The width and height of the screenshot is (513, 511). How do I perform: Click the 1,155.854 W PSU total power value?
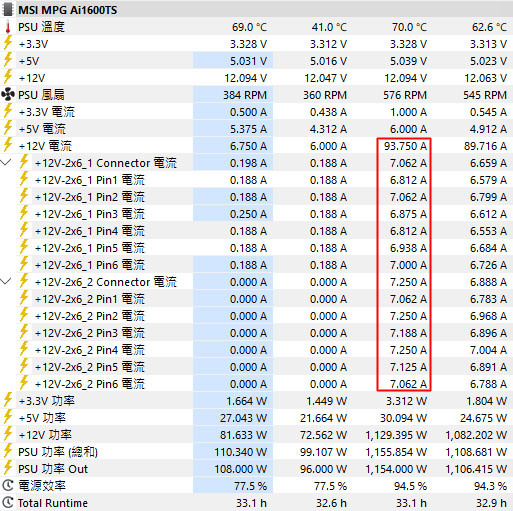[x=396, y=452]
